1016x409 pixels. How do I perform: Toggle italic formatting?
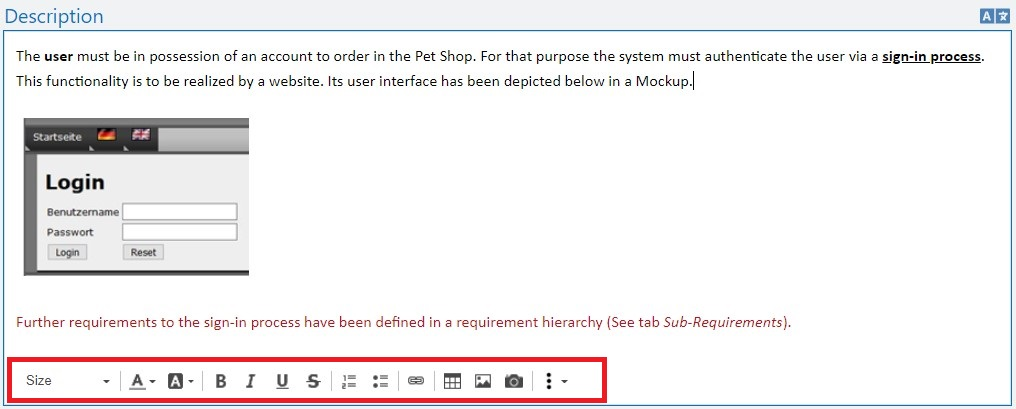[251, 381]
